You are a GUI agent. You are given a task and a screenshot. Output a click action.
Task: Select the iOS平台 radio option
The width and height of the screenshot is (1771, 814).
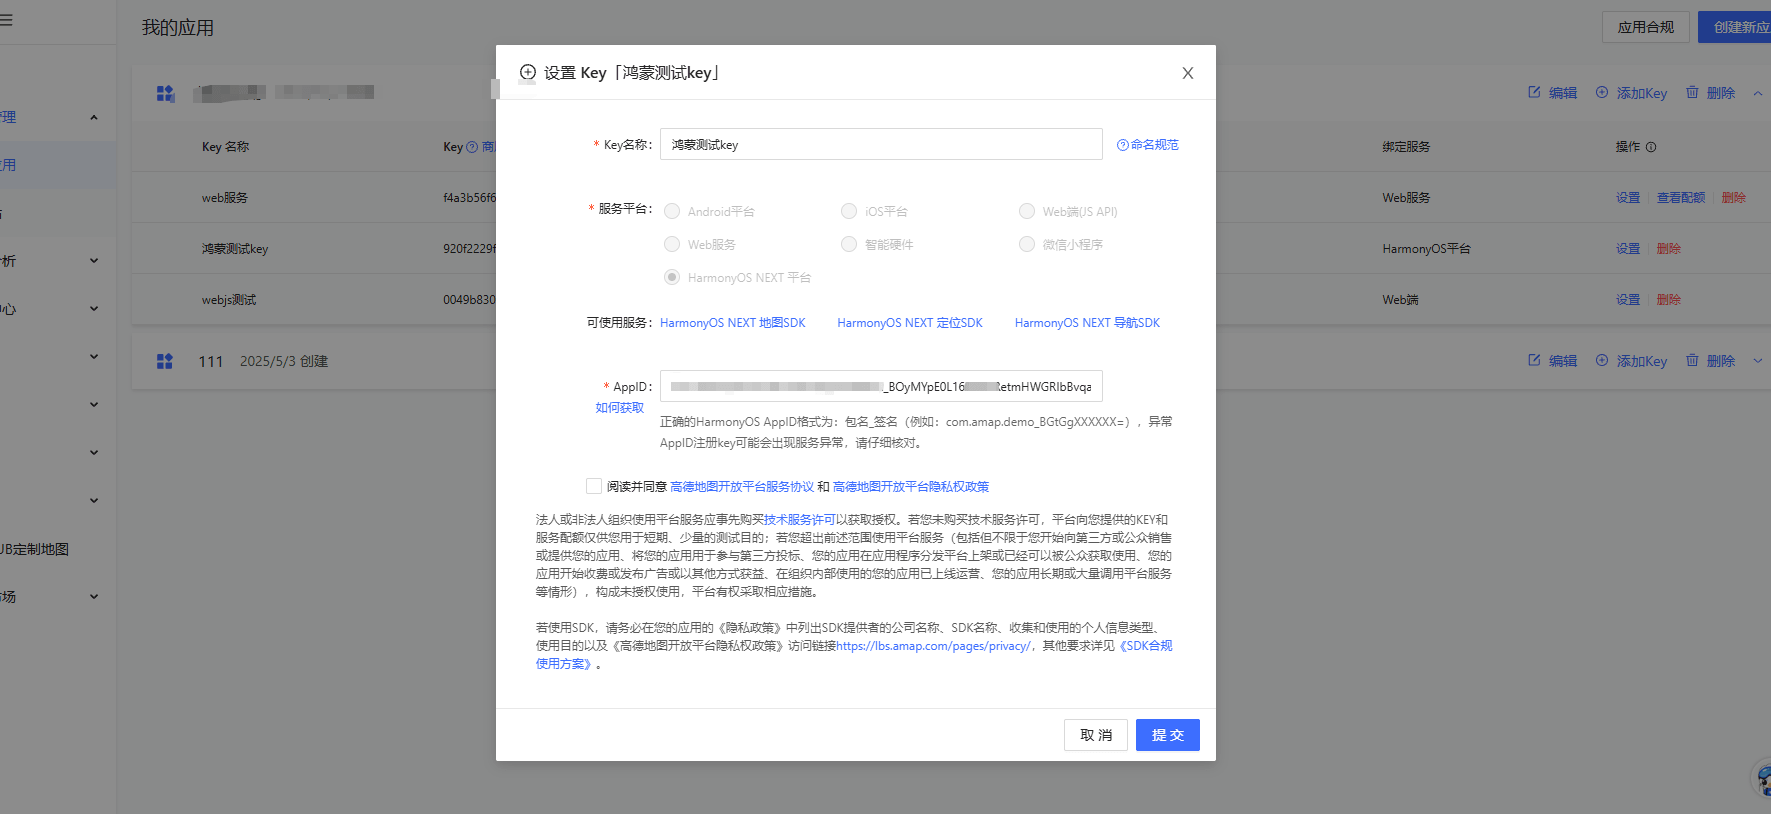click(x=849, y=211)
